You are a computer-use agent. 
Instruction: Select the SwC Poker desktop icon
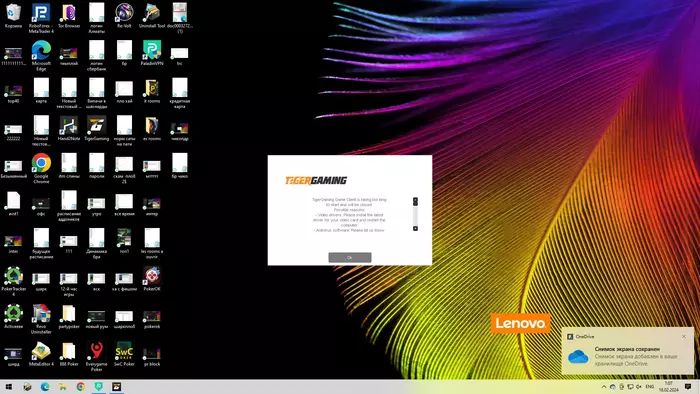coord(124,354)
